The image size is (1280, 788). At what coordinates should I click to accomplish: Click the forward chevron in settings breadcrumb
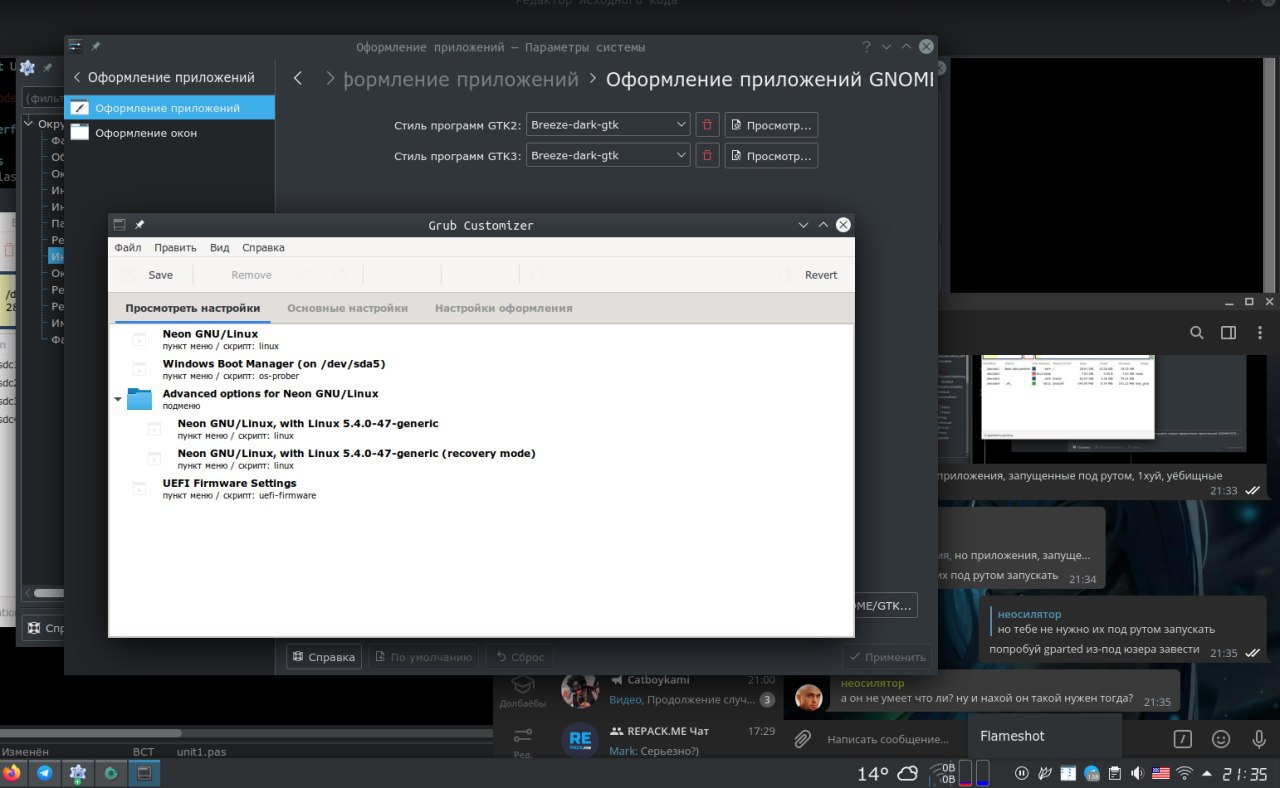(330, 78)
